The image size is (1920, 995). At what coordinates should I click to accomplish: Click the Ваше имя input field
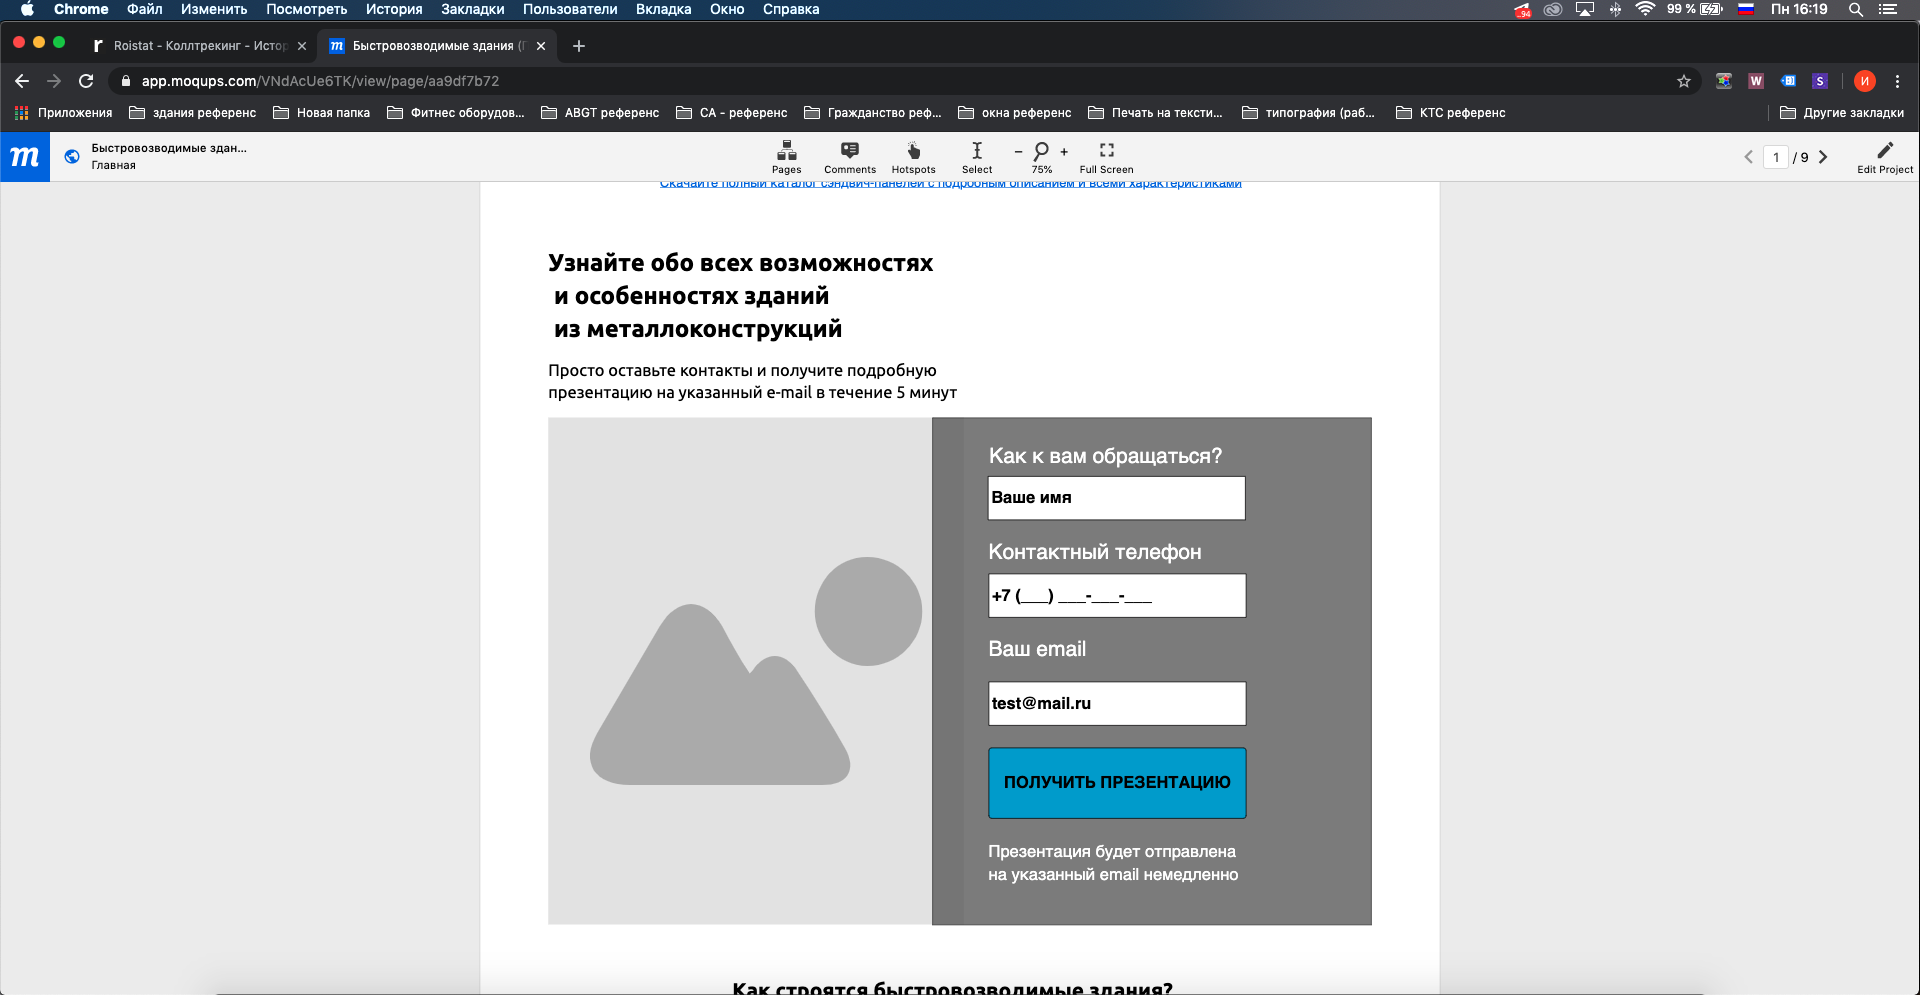(x=1117, y=498)
